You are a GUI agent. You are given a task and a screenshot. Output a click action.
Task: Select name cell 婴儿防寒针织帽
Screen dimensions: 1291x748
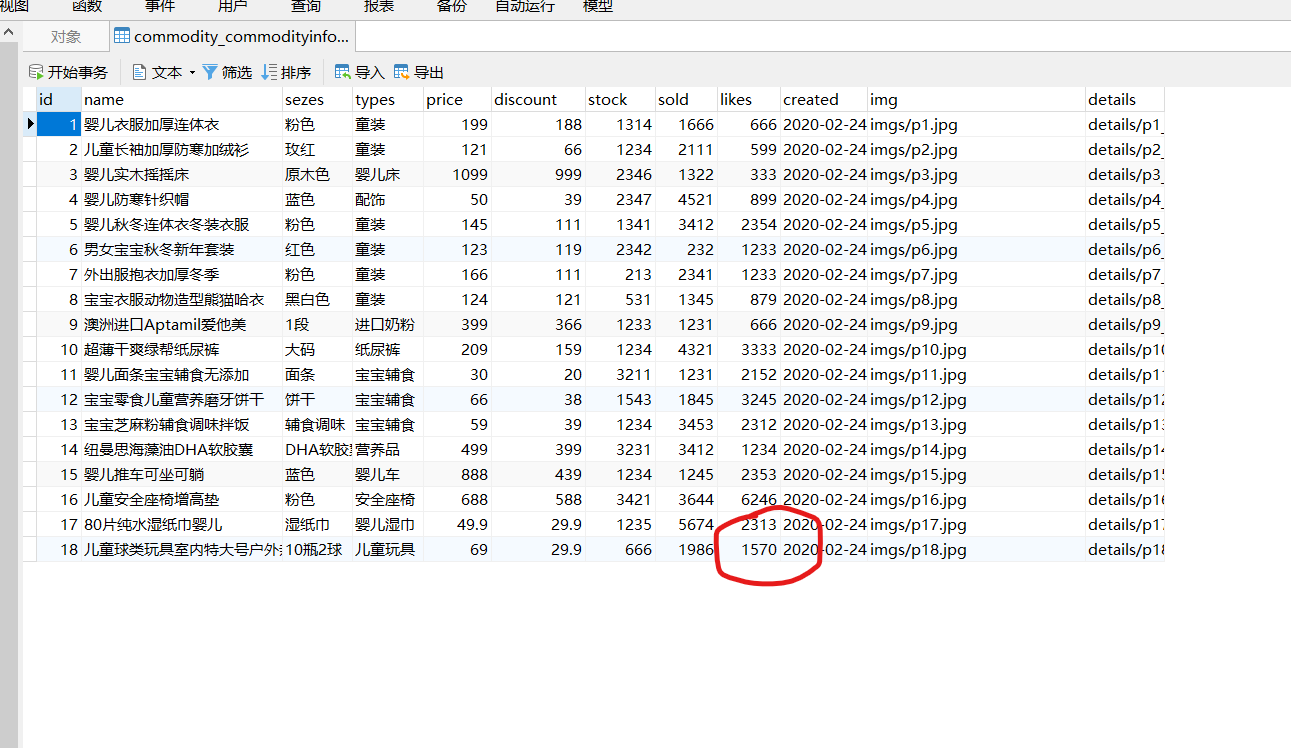182,199
